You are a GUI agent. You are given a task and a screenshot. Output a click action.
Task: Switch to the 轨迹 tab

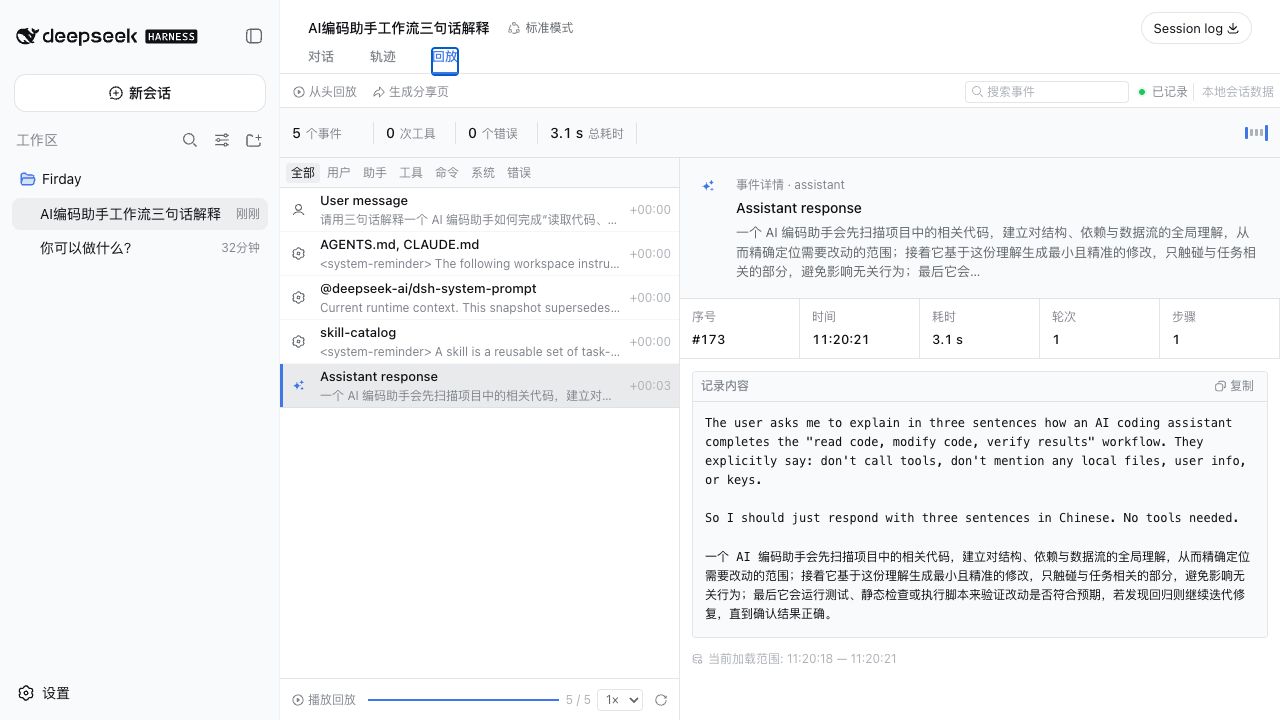point(383,57)
